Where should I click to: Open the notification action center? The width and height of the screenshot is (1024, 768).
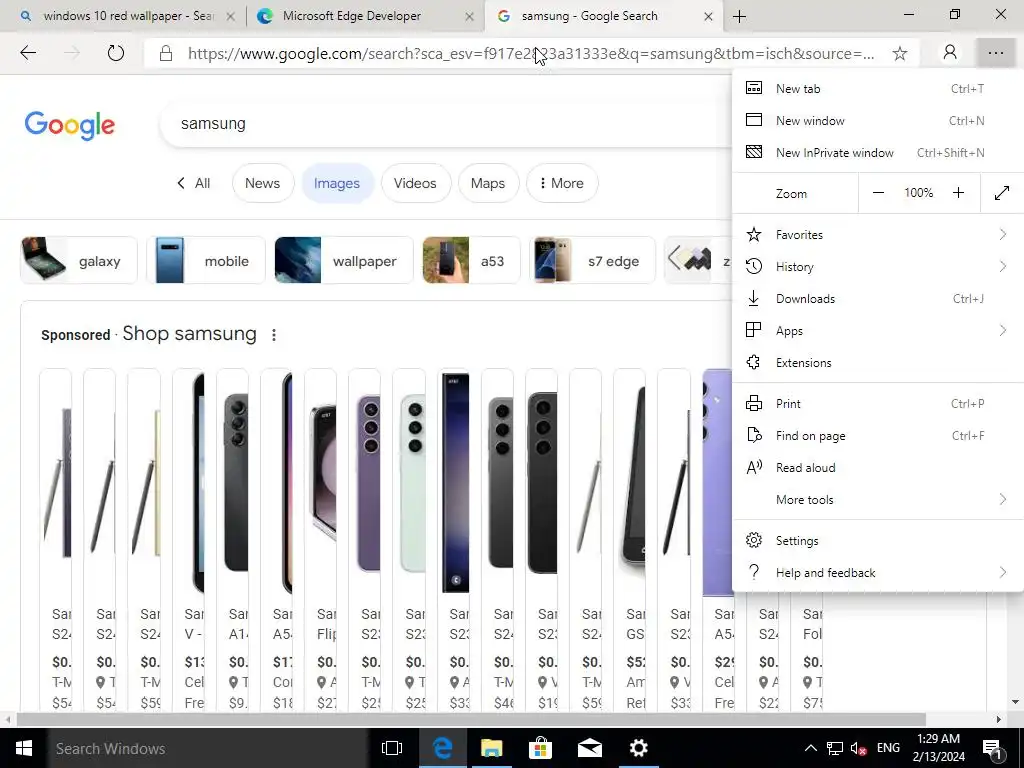(x=993, y=748)
